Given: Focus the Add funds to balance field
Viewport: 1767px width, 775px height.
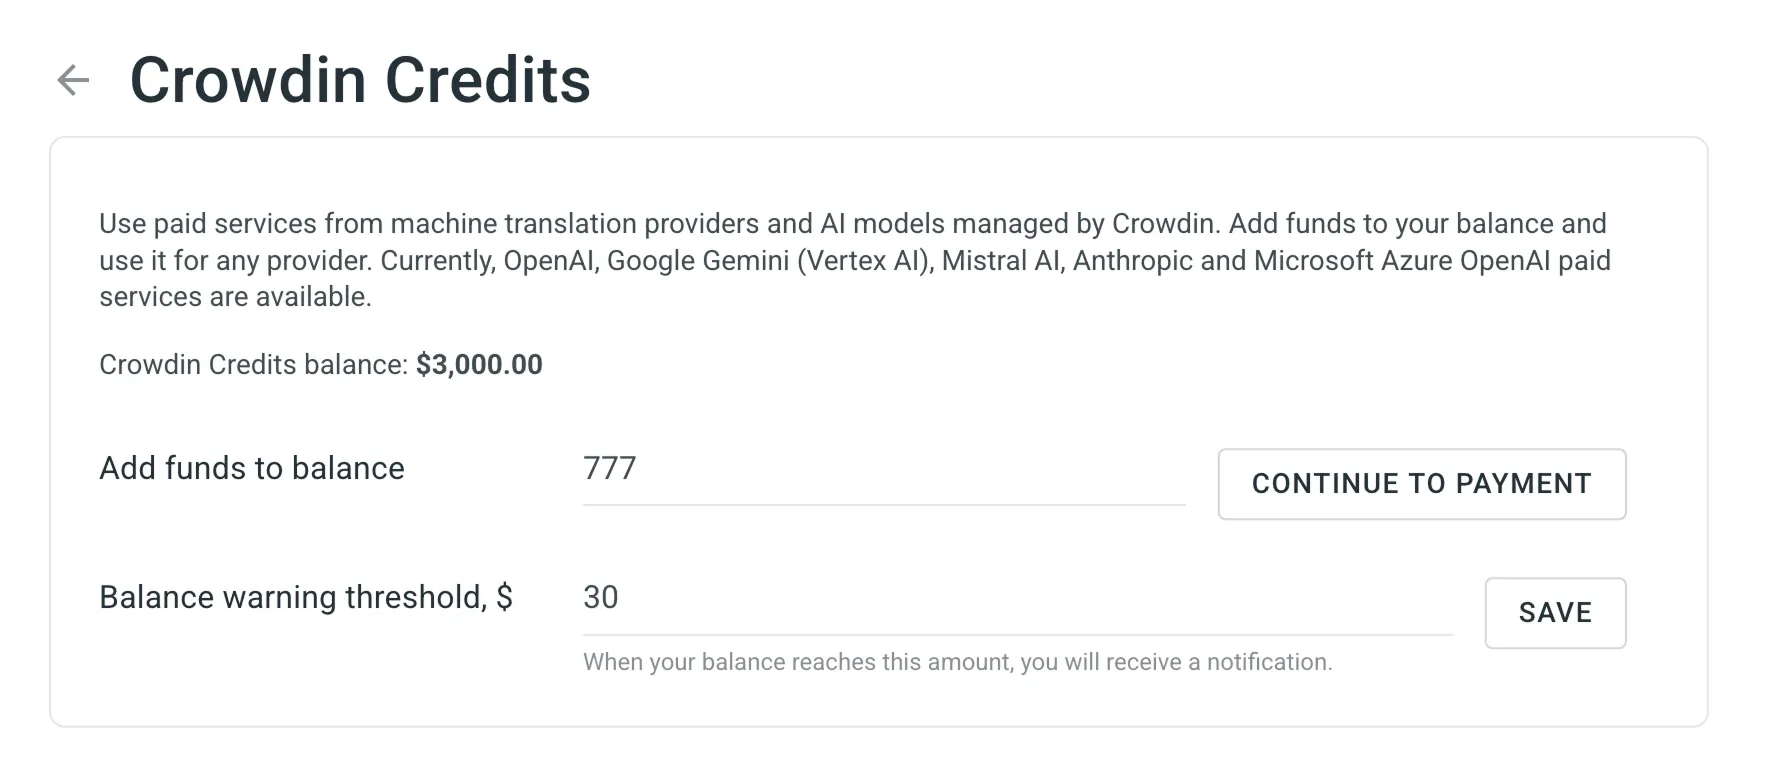Looking at the screenshot, I should click(883, 469).
